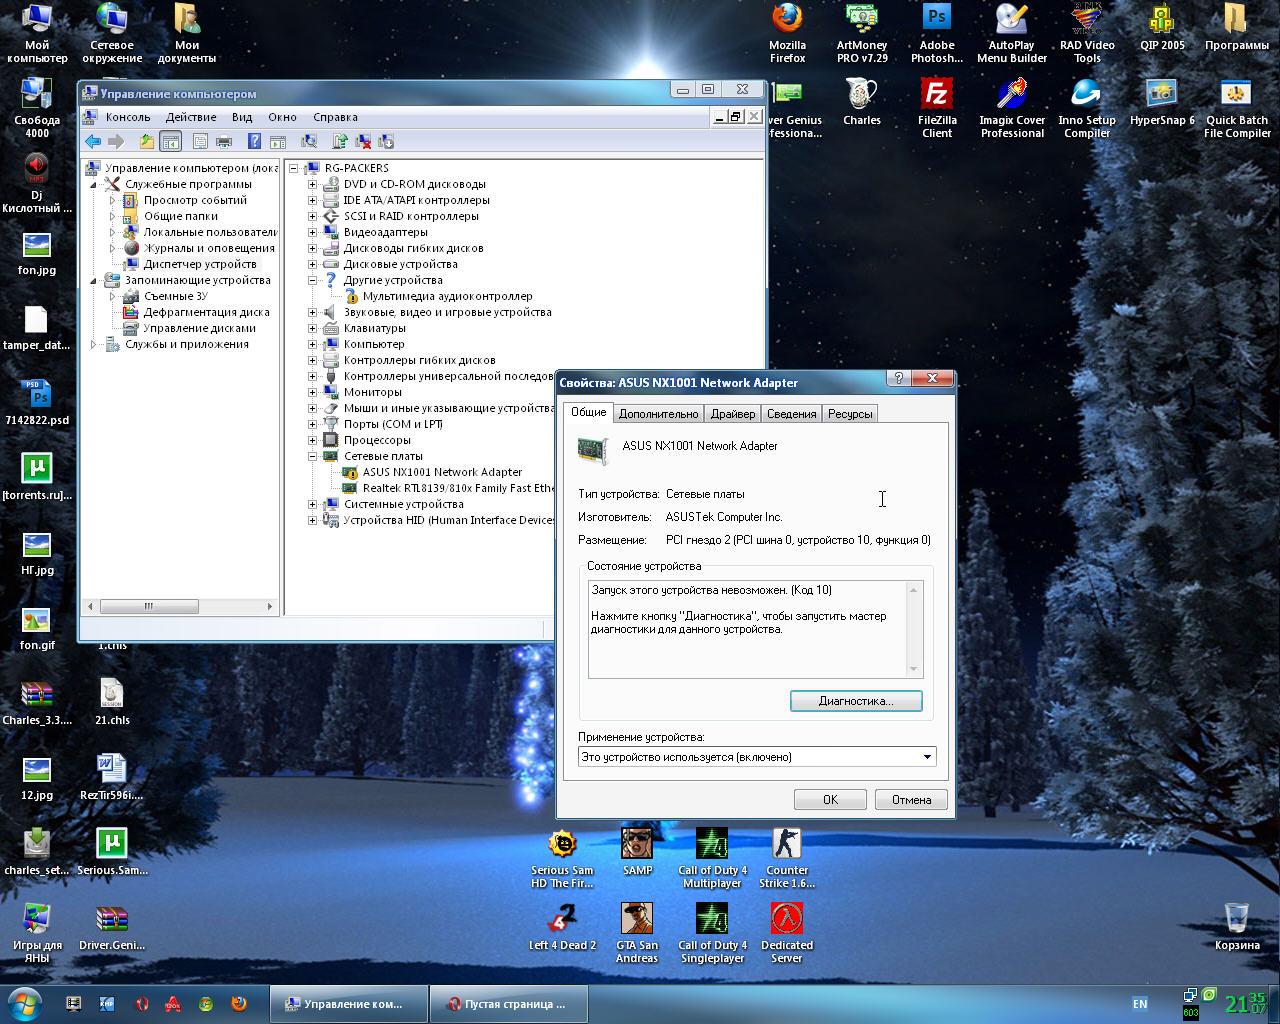Screen dimensions: 1280x1024
Task: Click the Back arrow in Computer Management toolbar
Action: (93, 142)
